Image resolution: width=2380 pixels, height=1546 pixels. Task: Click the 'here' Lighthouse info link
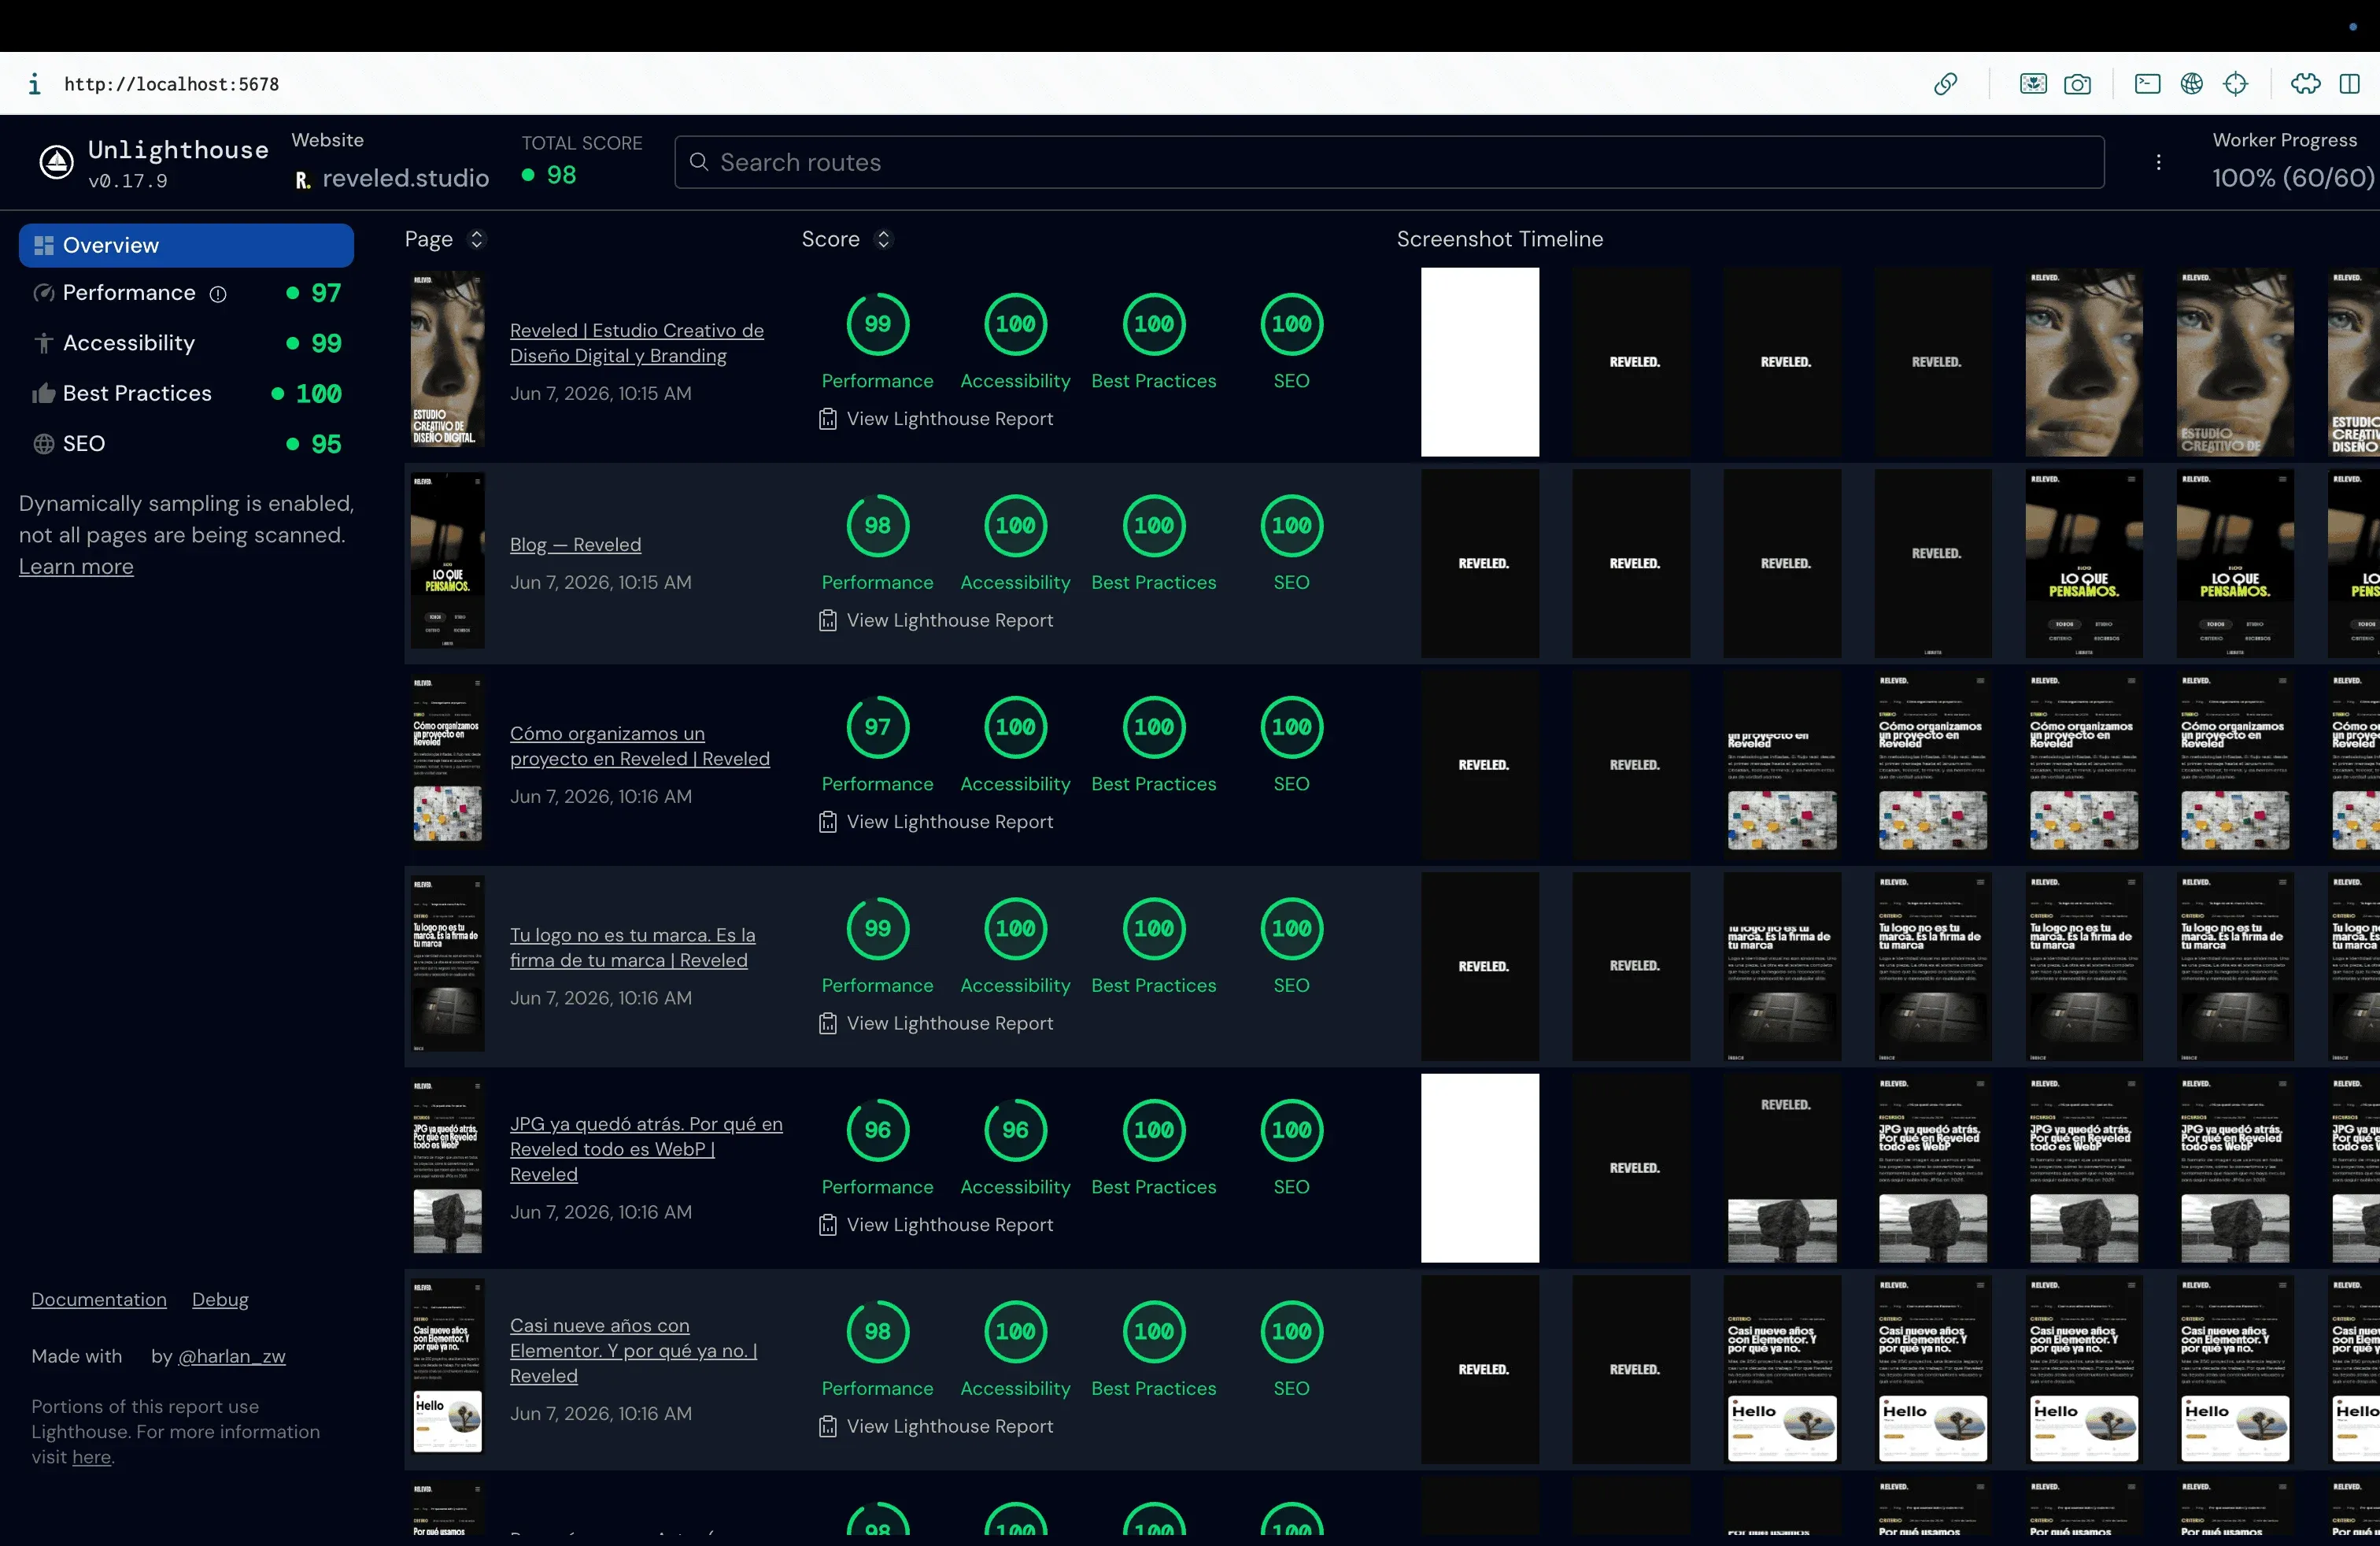tap(91, 1457)
